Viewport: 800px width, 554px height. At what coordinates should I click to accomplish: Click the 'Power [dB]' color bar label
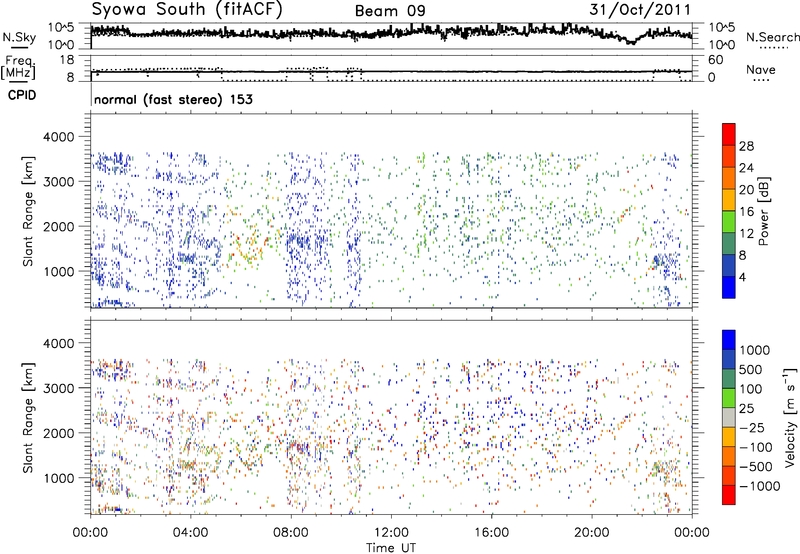tap(763, 211)
